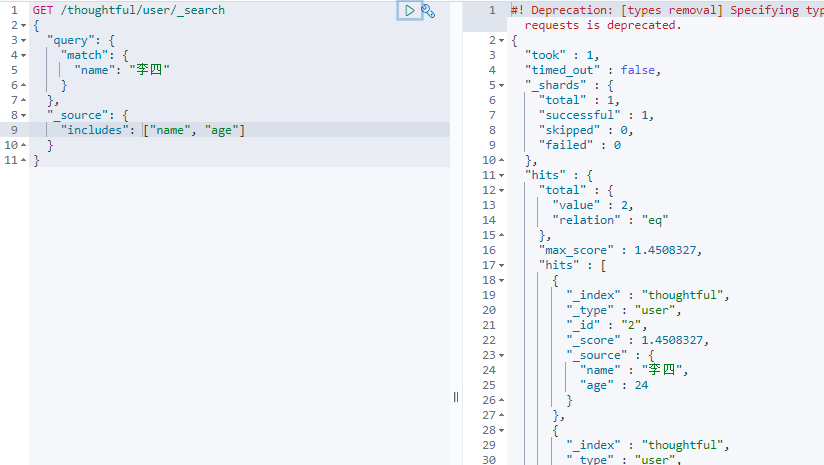The image size is (824, 465).
Task: Click "skipped" : 0 in response
Action: pos(586,130)
